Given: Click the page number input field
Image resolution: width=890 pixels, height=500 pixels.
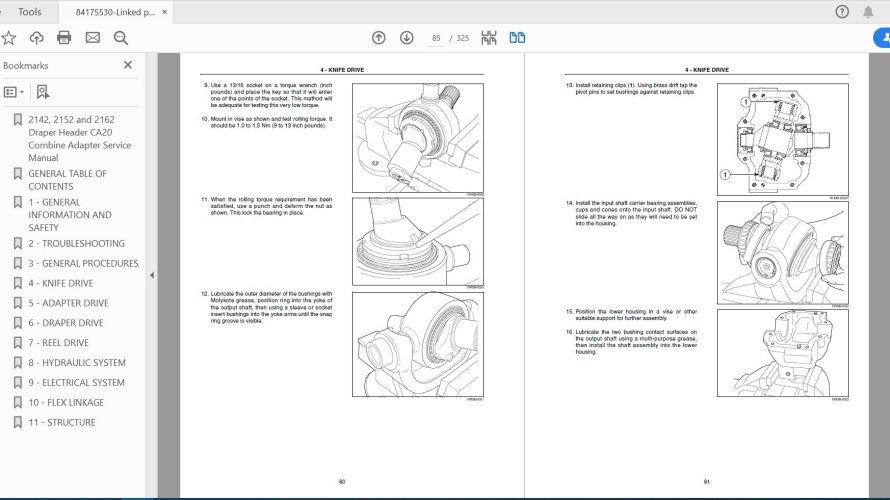Looking at the screenshot, I should click(x=436, y=38).
